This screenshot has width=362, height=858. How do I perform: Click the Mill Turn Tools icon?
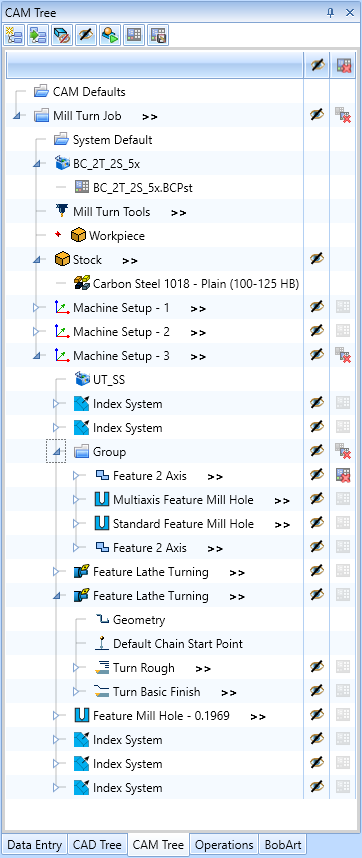point(62,211)
